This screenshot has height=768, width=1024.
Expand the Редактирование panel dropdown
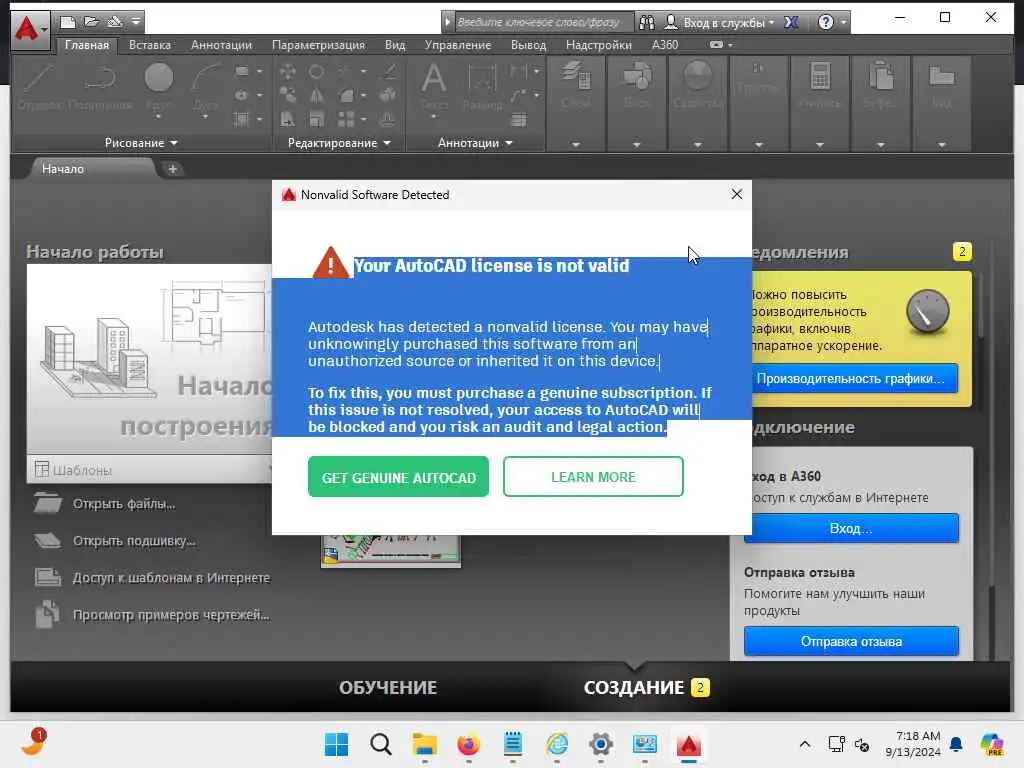(339, 142)
